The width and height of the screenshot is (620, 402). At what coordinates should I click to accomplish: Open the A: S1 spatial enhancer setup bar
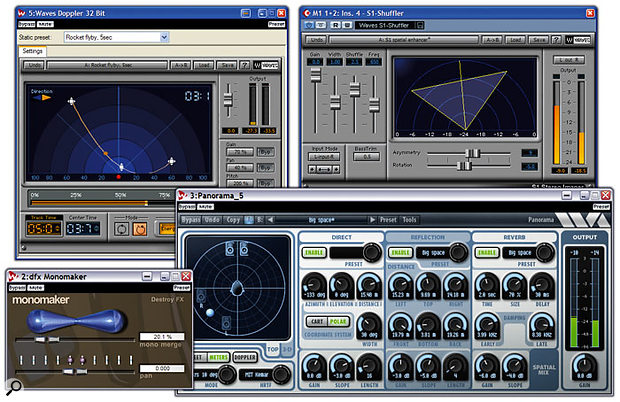point(403,40)
